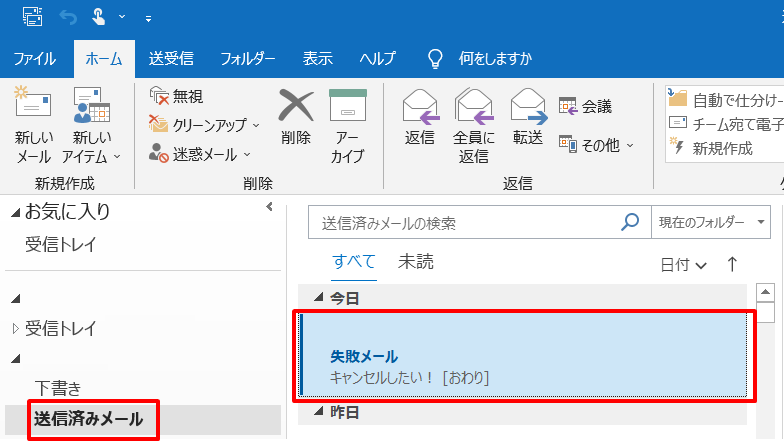Select the 下書き (Drafts) folder

[58, 388]
